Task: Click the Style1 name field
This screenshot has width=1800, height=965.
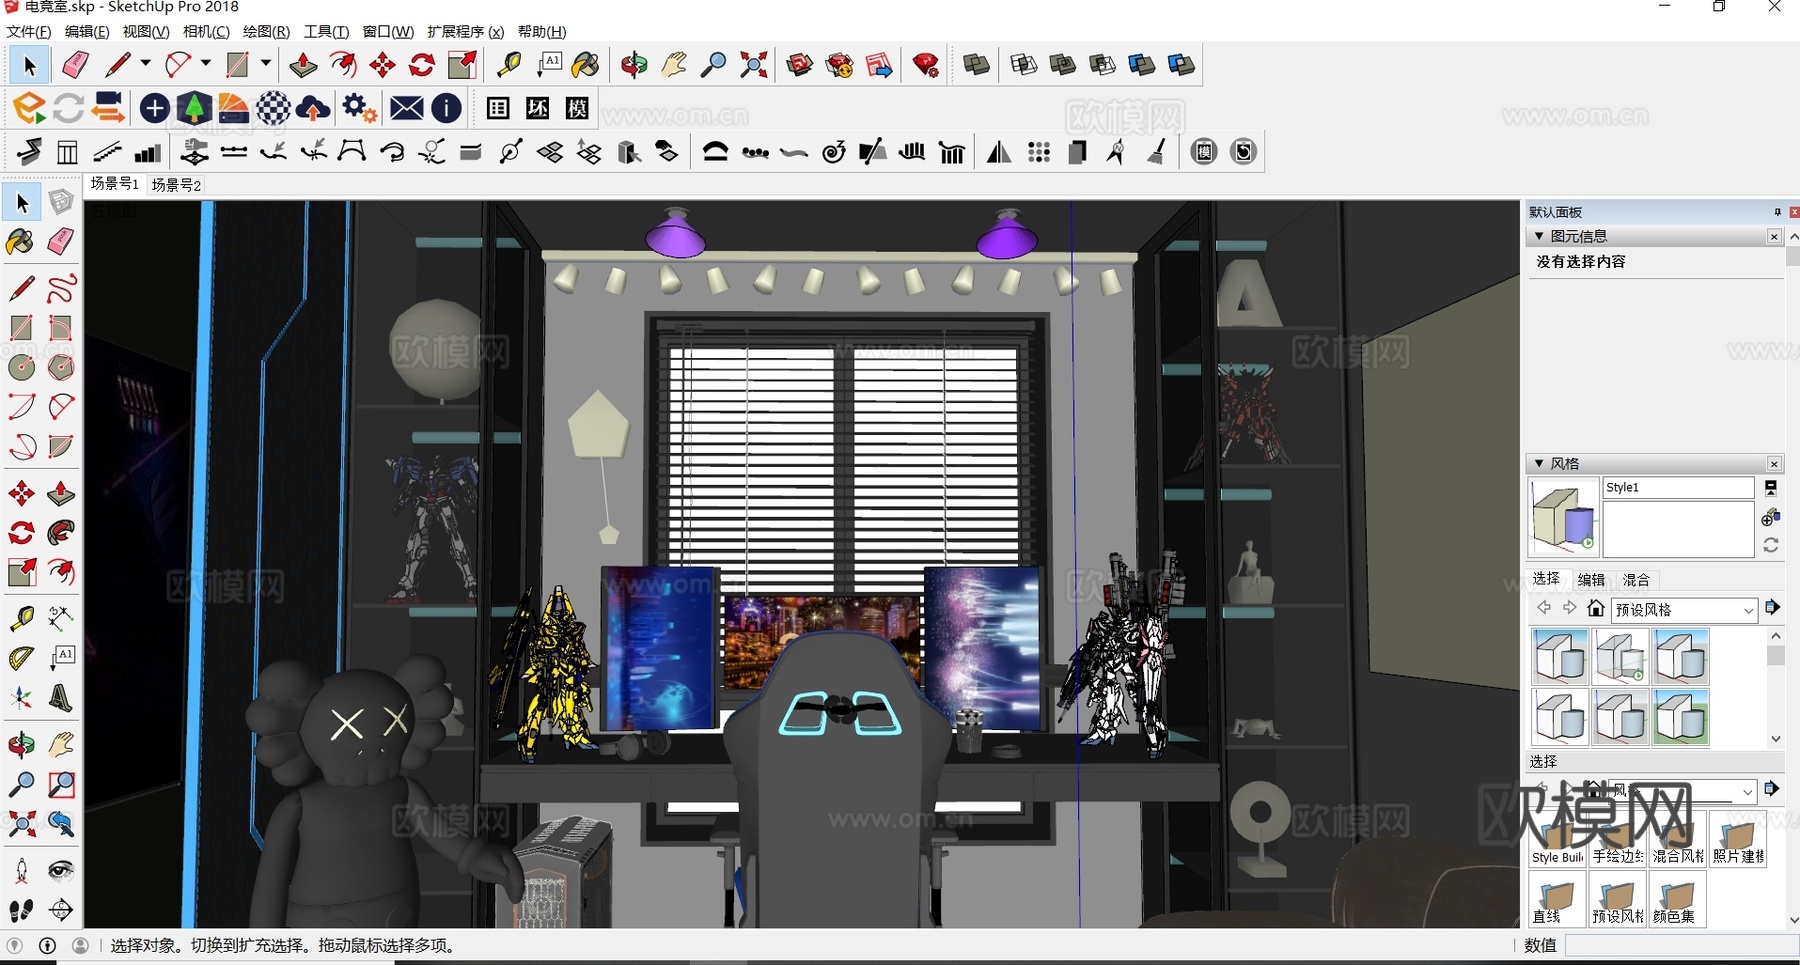Action: pyautogui.click(x=1678, y=487)
